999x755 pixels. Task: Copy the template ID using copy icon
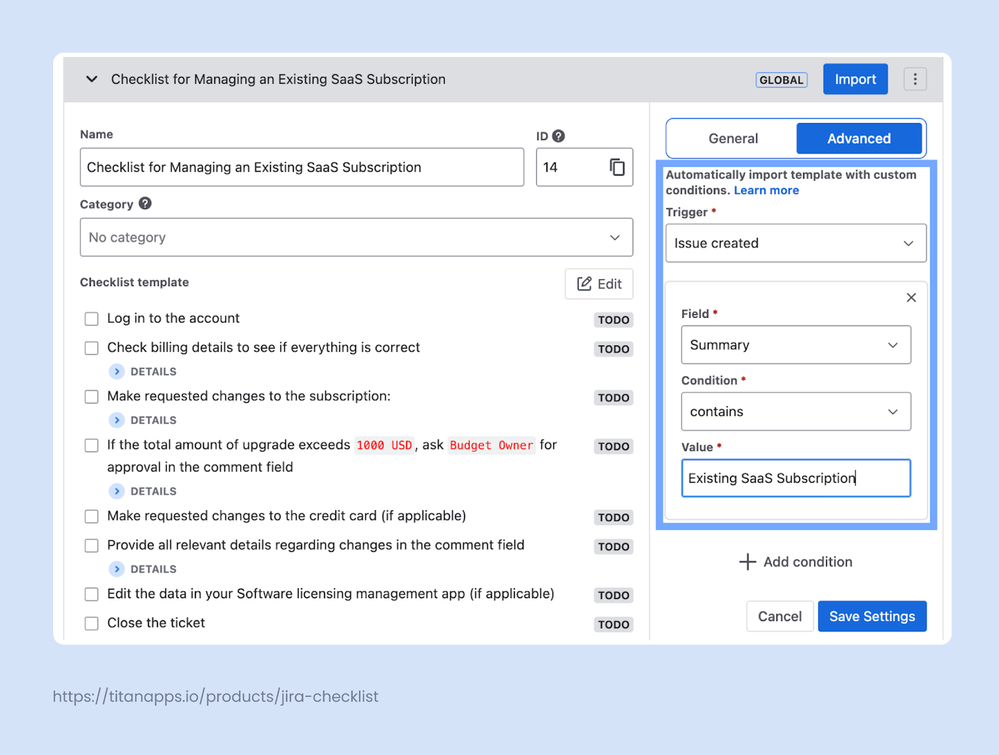tap(619, 166)
